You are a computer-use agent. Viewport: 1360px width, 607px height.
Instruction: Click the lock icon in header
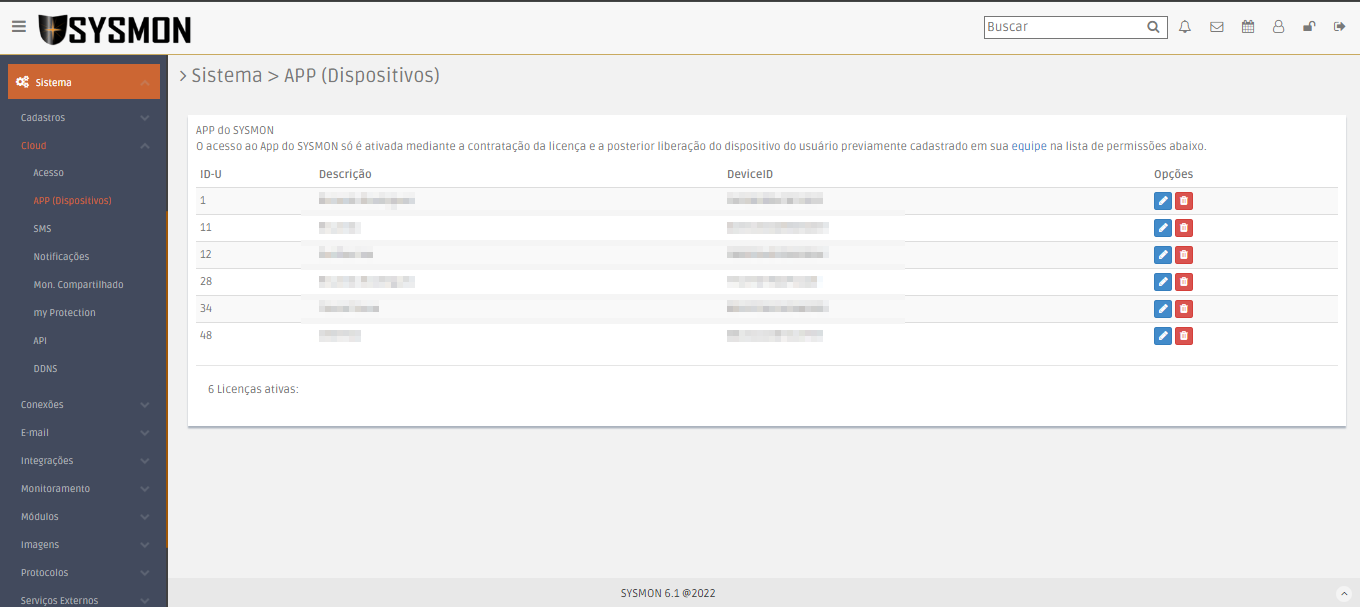tap(1308, 27)
